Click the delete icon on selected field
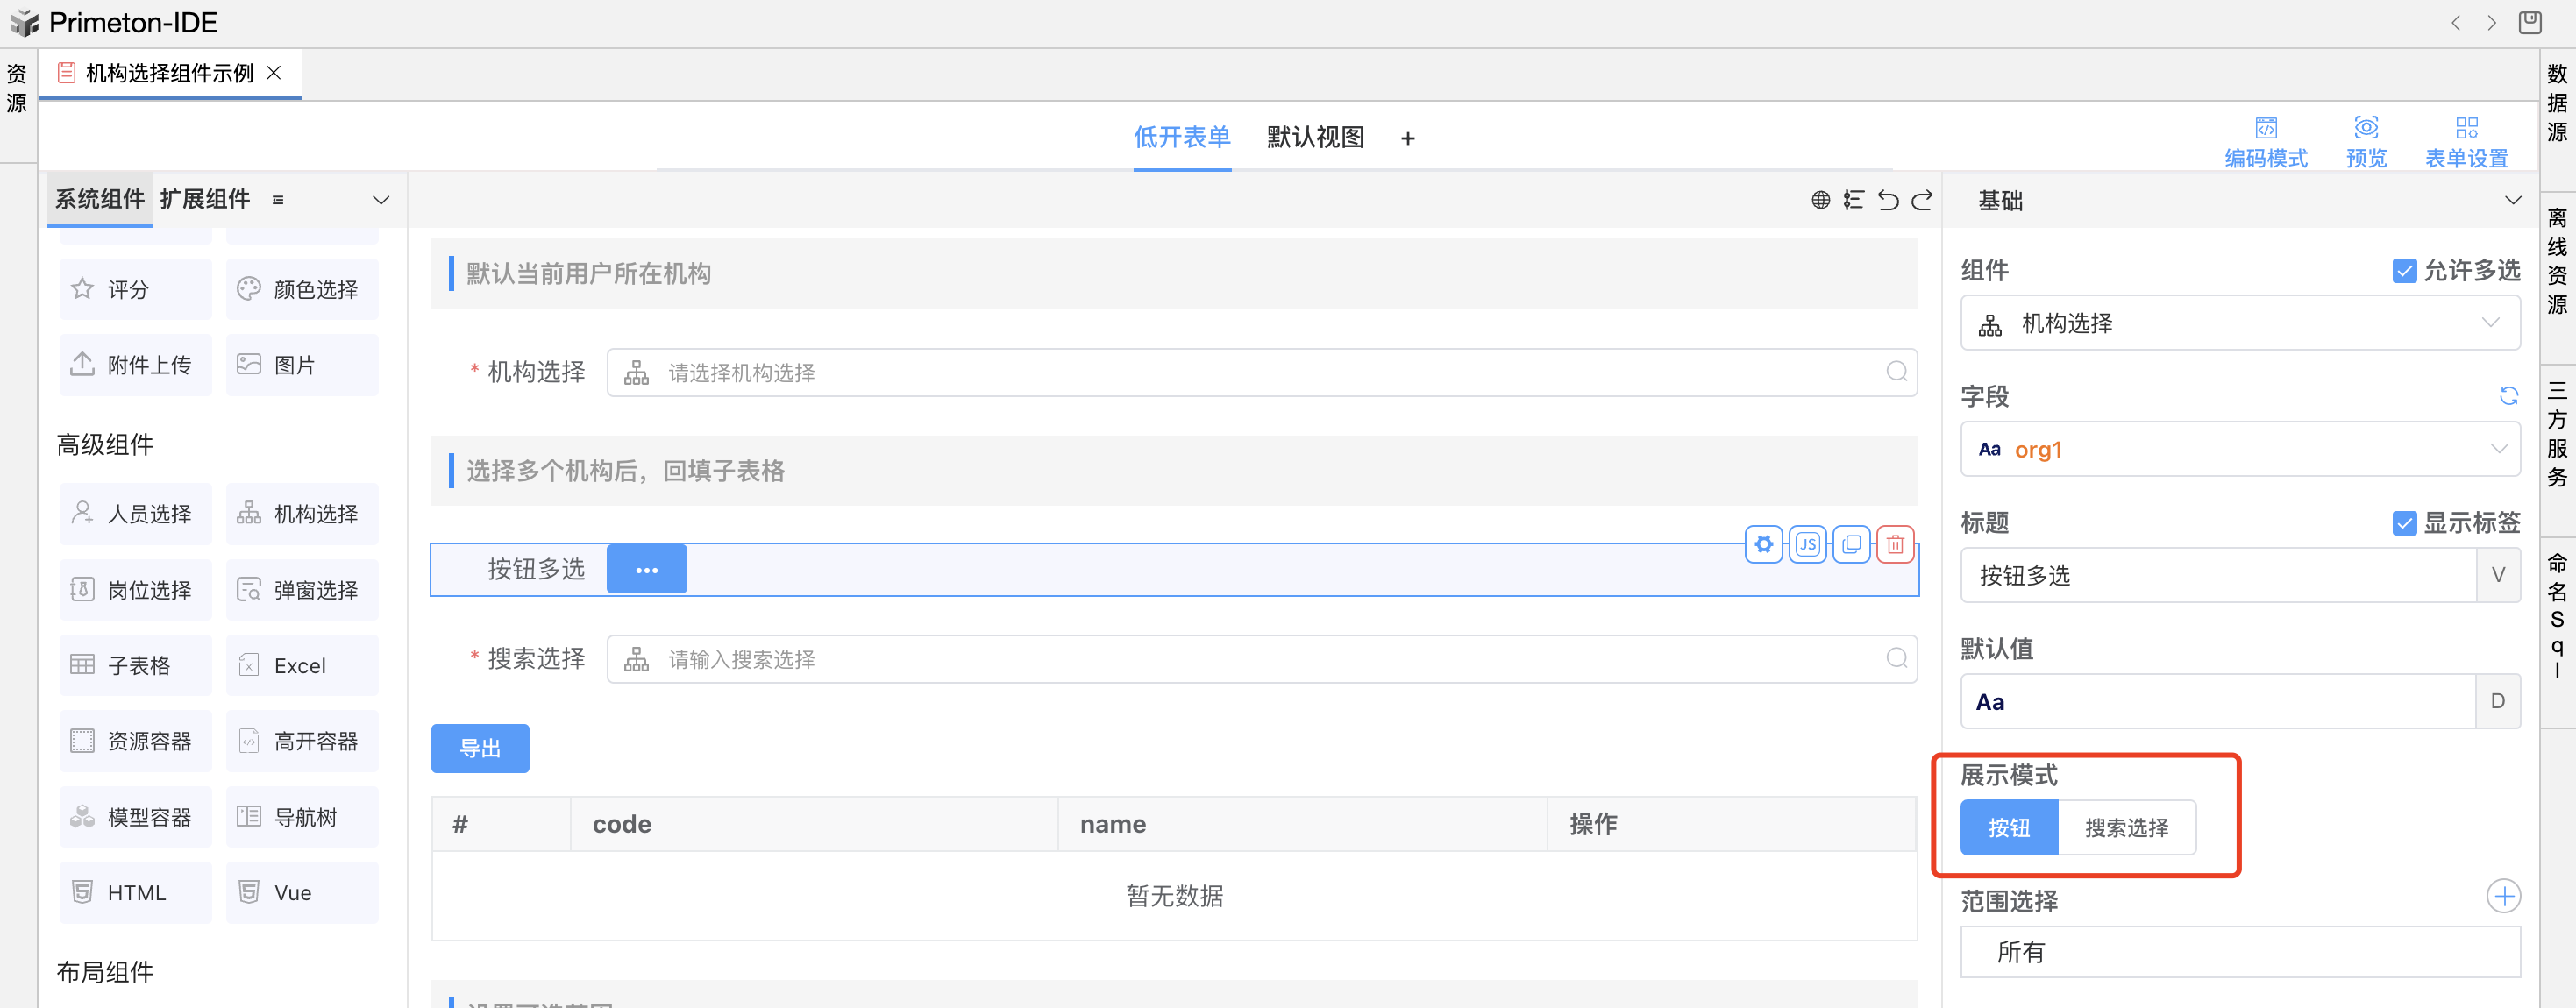This screenshot has width=2576, height=1008. coord(1894,544)
